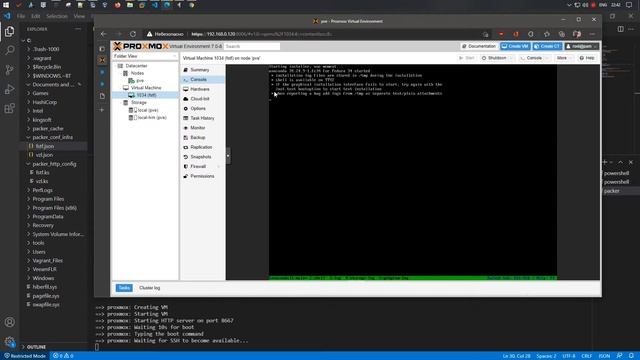The width and height of the screenshot is (640, 360).
Task: Open the Run and Debug view icon
Action: tap(9, 89)
